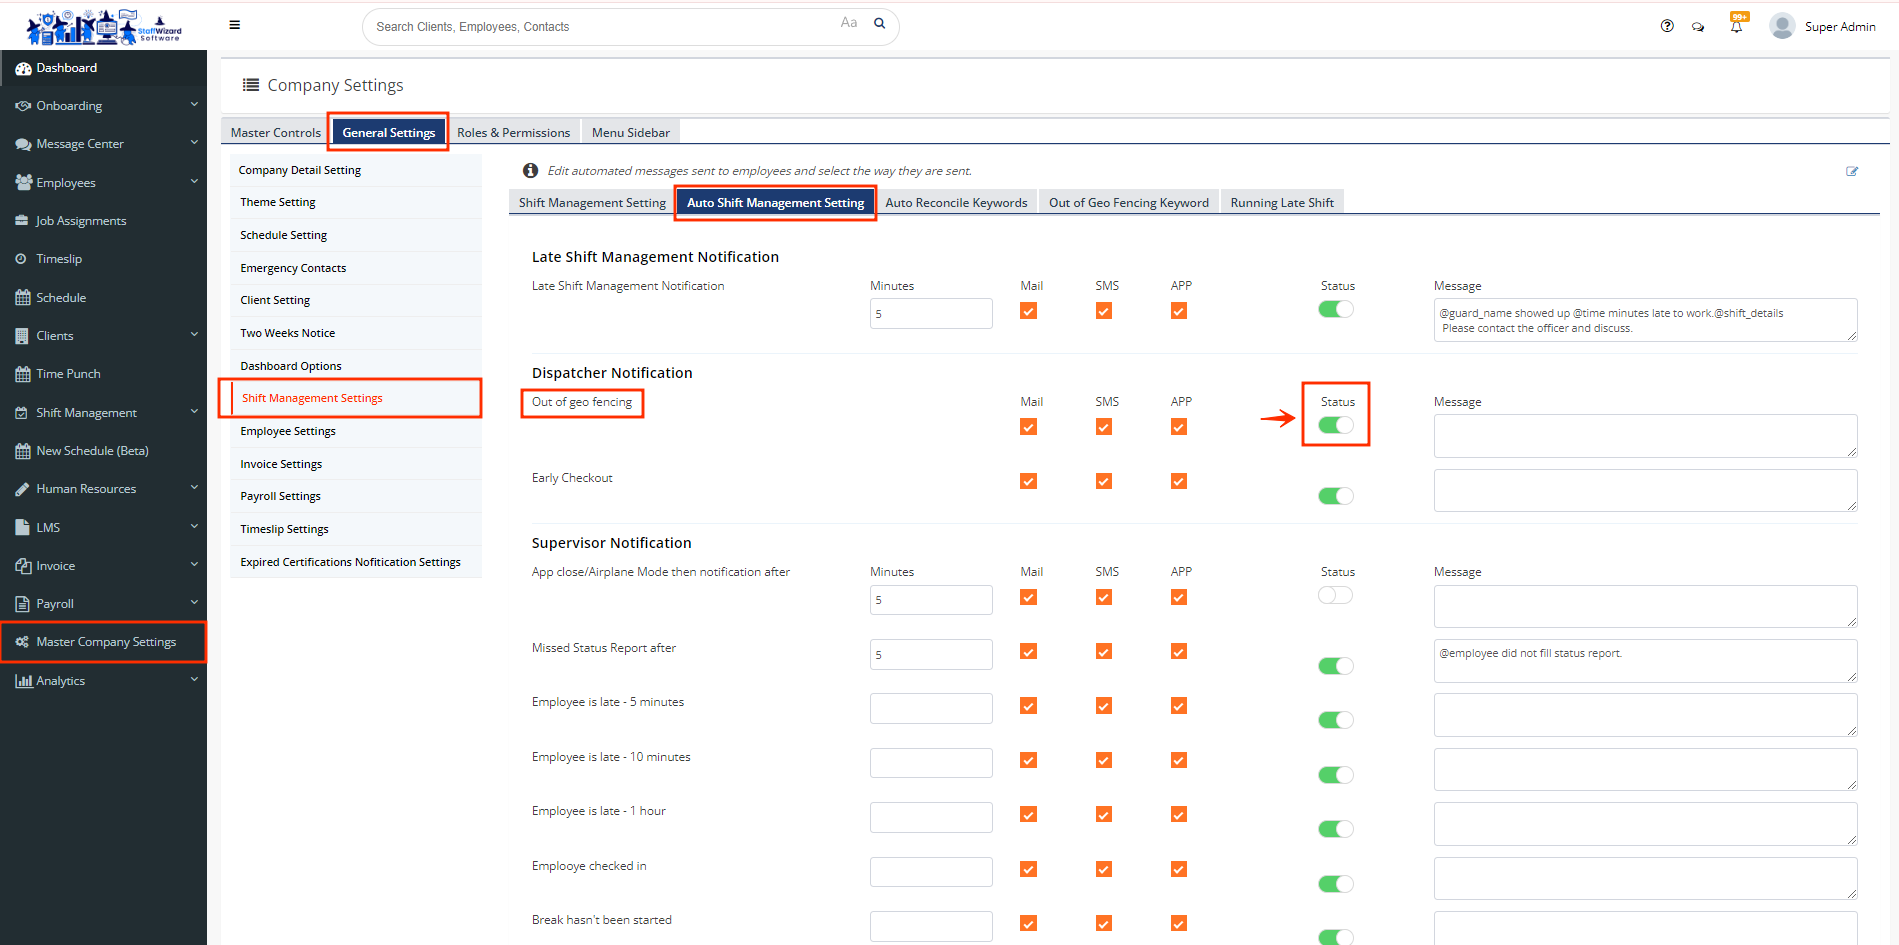Switch to Roles & Permissions tab
The height and width of the screenshot is (945, 1899).
click(x=513, y=132)
